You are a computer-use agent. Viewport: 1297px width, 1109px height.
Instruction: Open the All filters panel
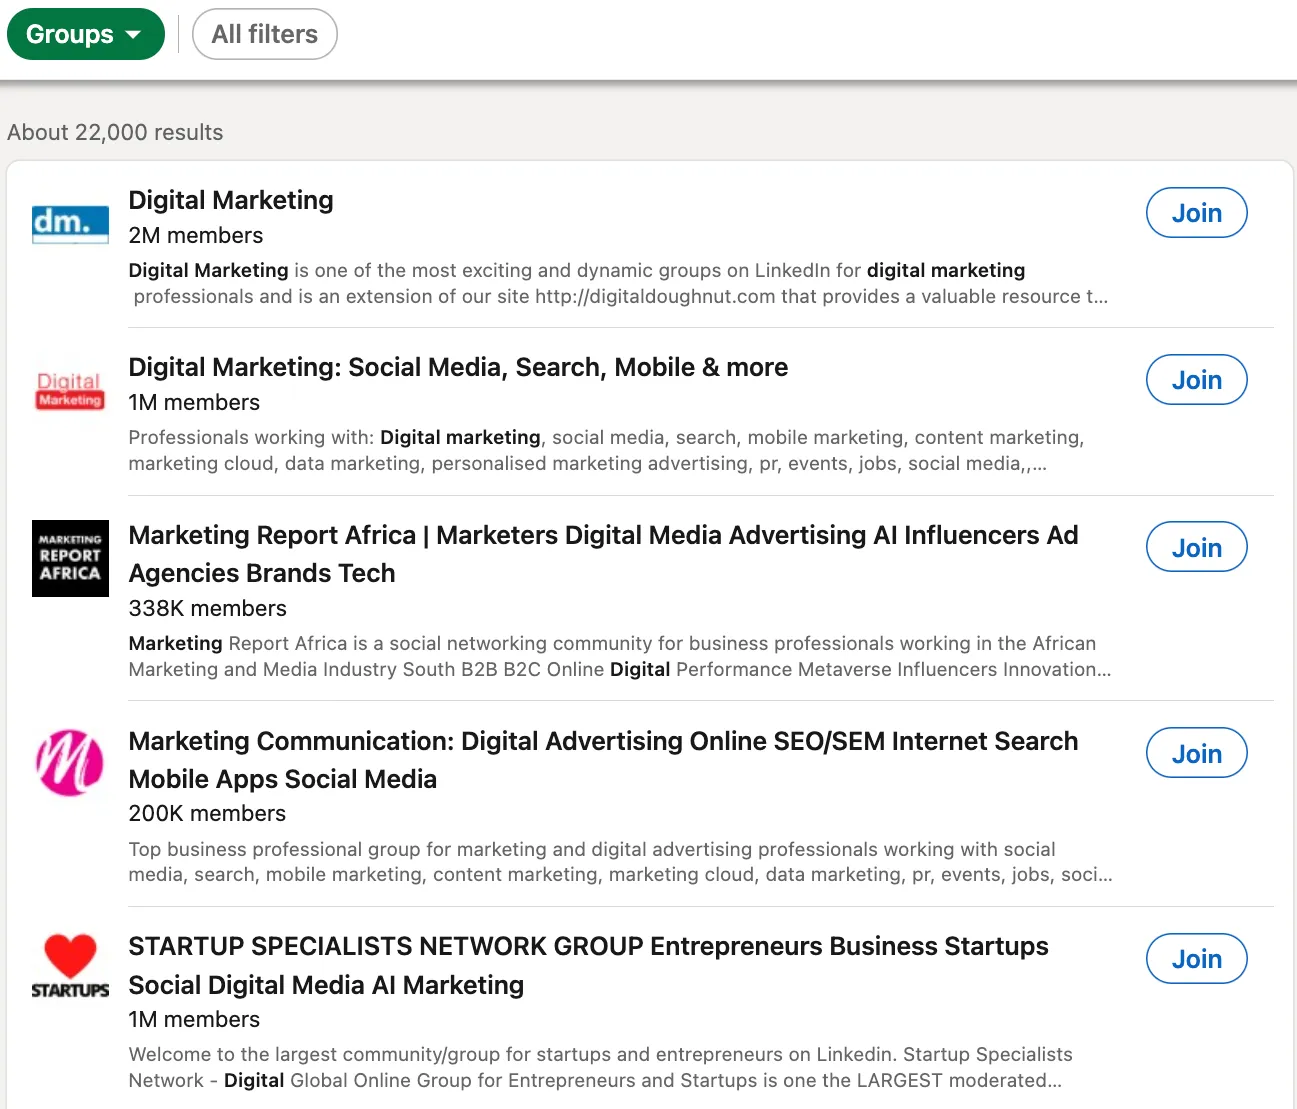(264, 33)
